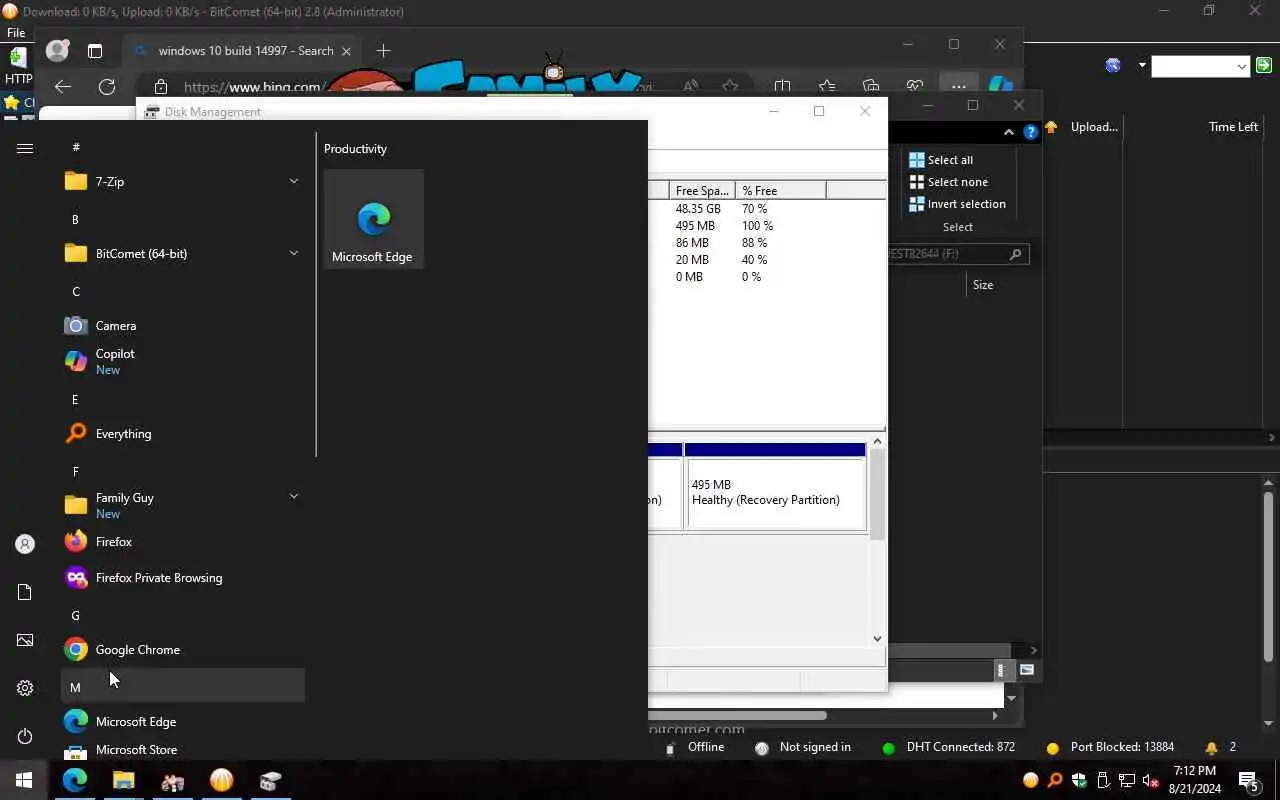Open Disk Management icon on the taskbar
1280x800 pixels.
270,780
